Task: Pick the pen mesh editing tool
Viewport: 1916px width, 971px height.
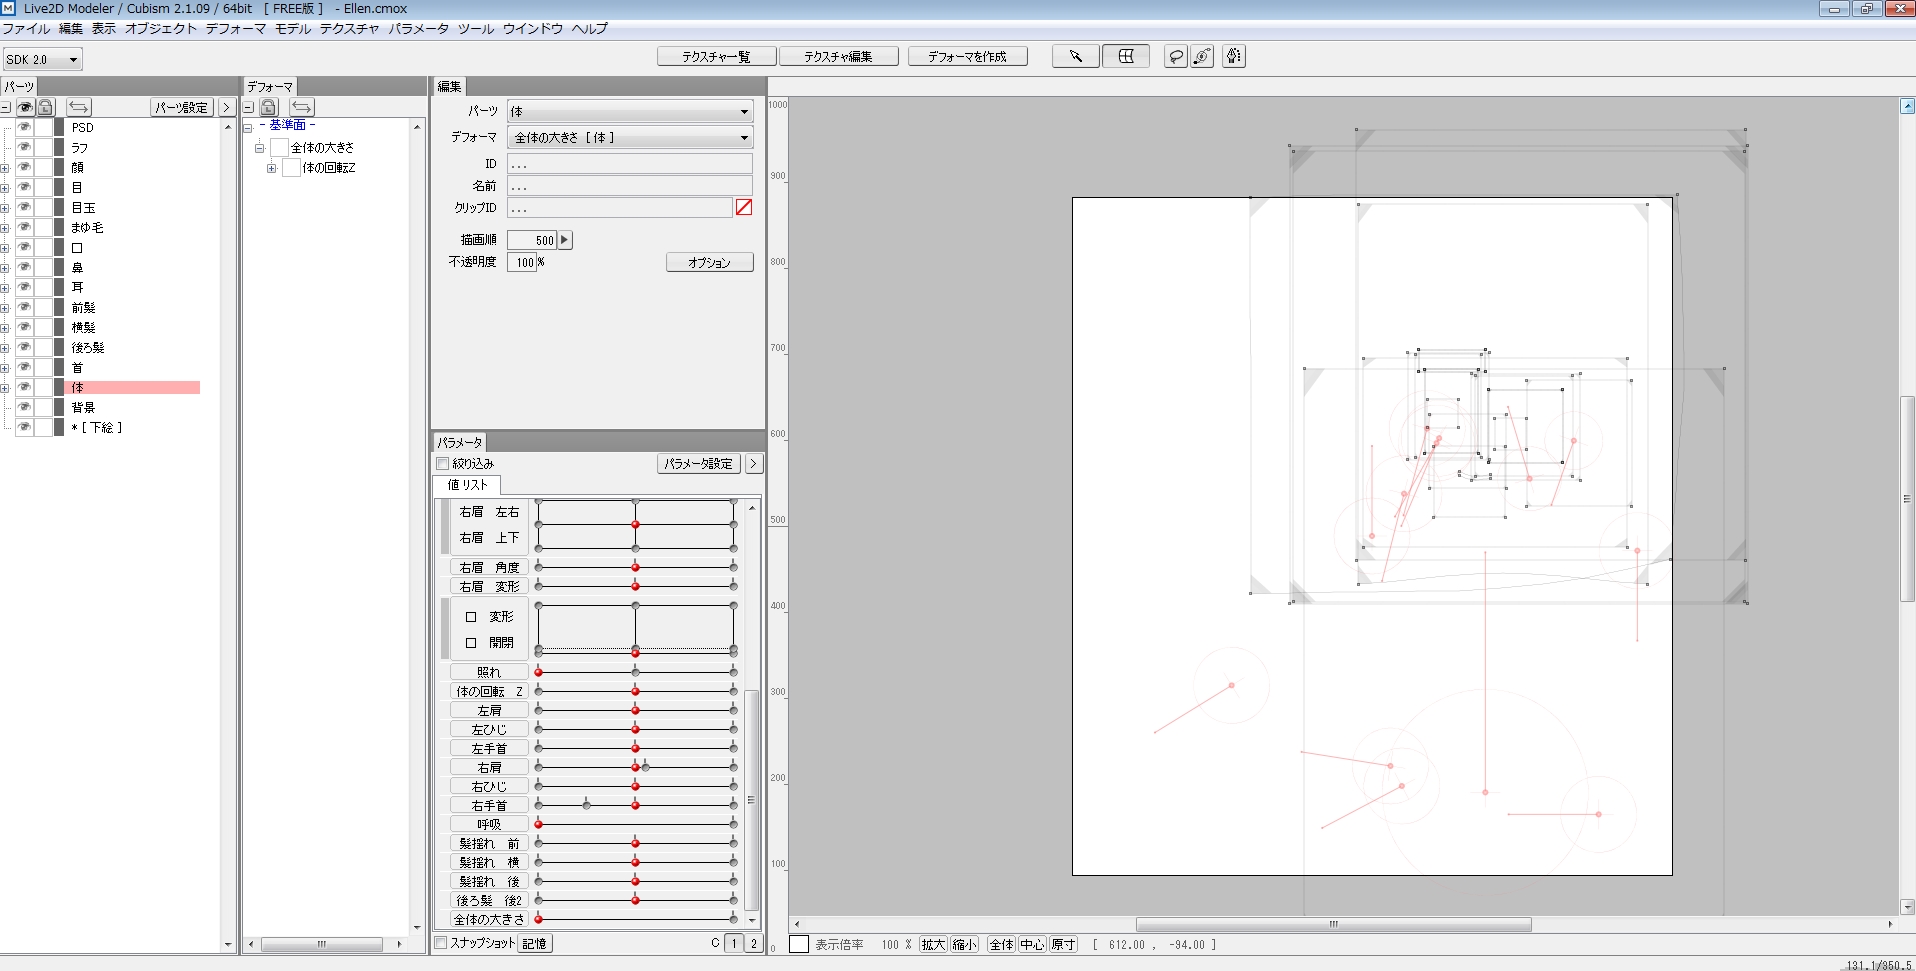Action: 1234,57
